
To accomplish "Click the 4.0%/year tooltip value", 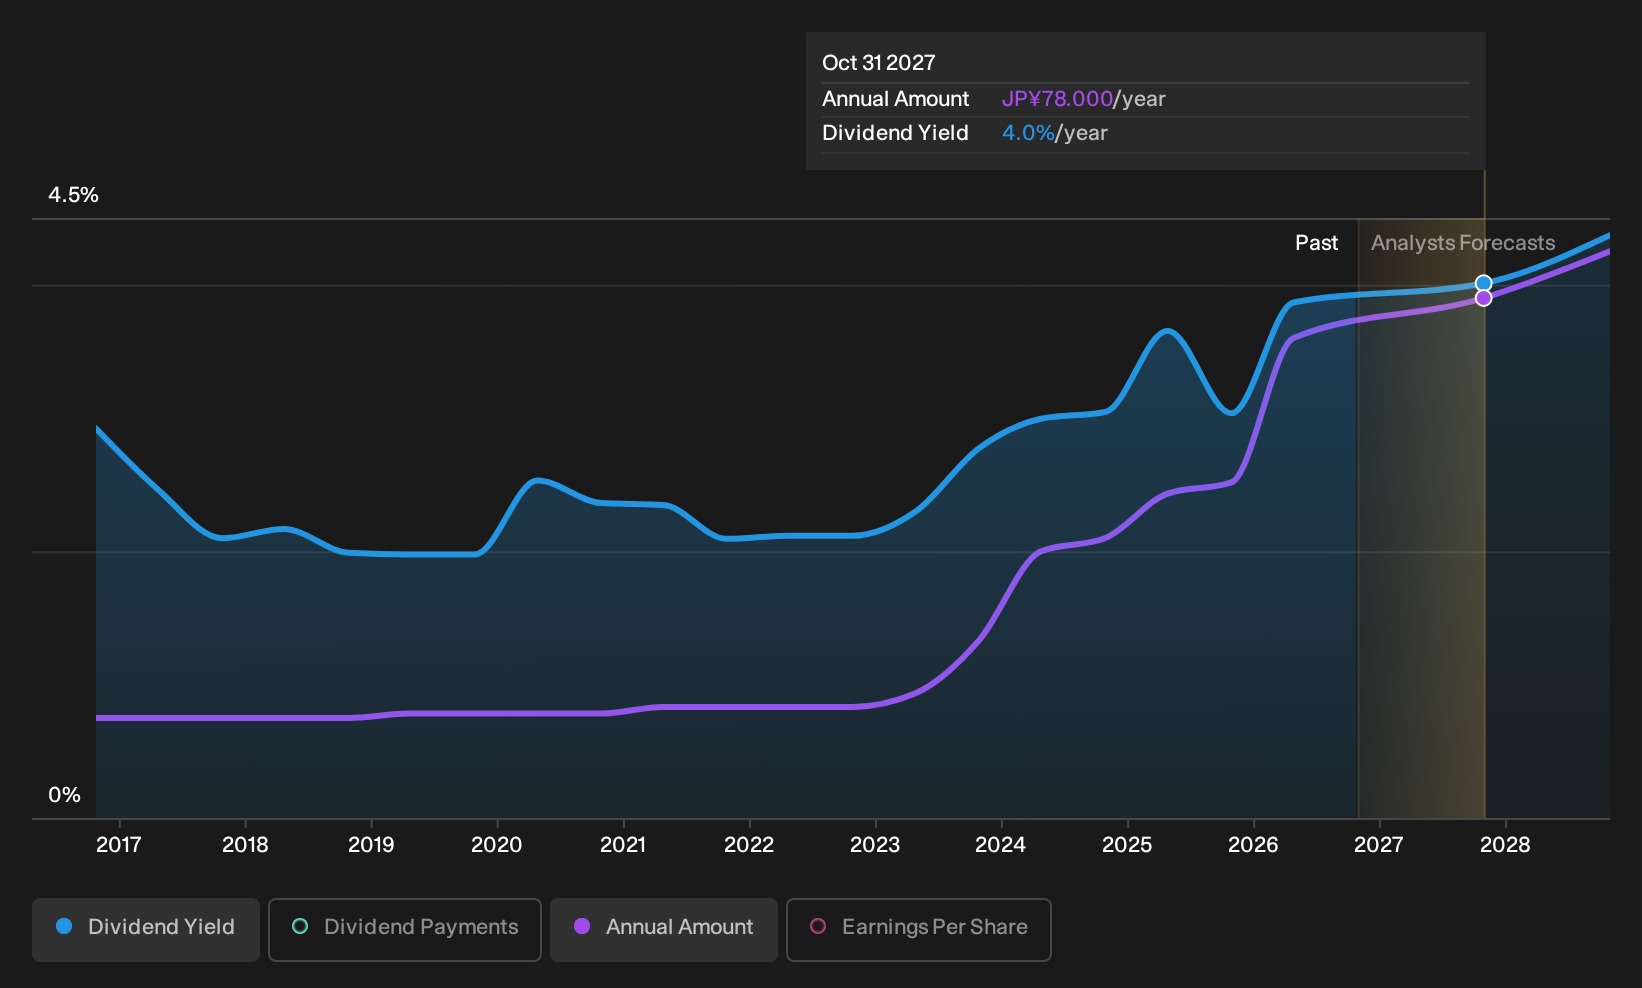I will click(1055, 133).
